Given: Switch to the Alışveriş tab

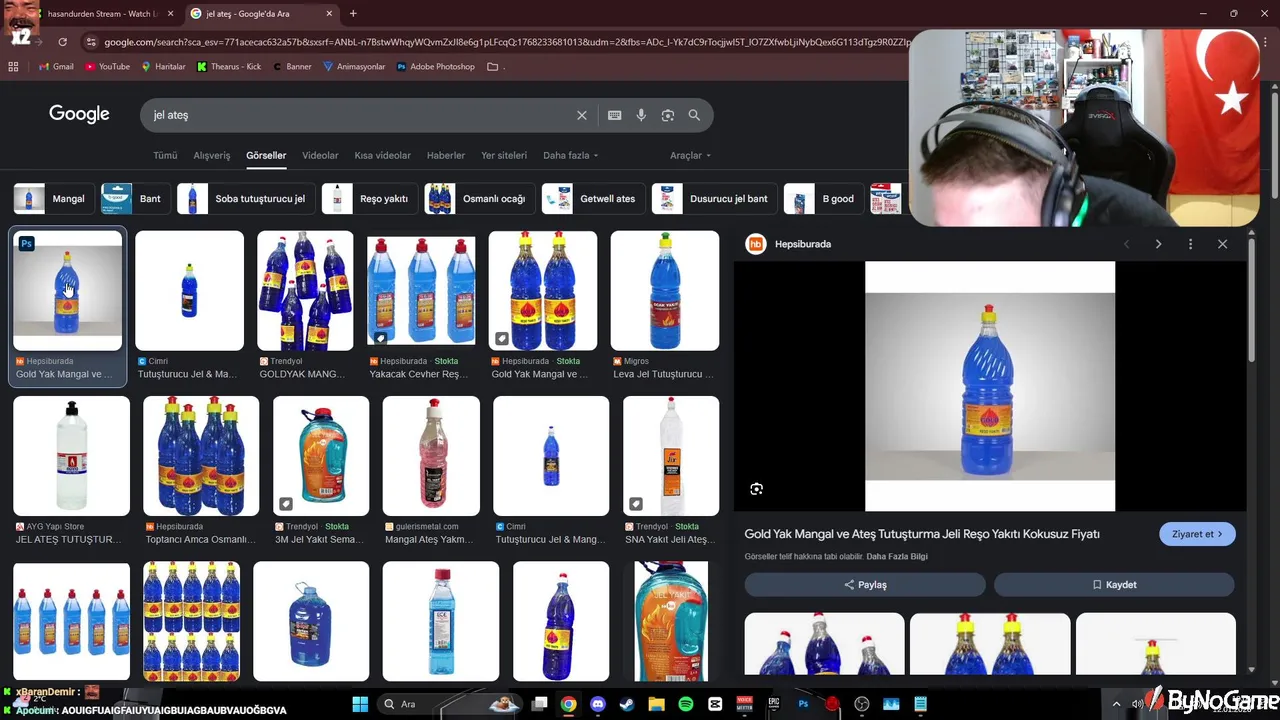Looking at the screenshot, I should pyautogui.click(x=211, y=156).
